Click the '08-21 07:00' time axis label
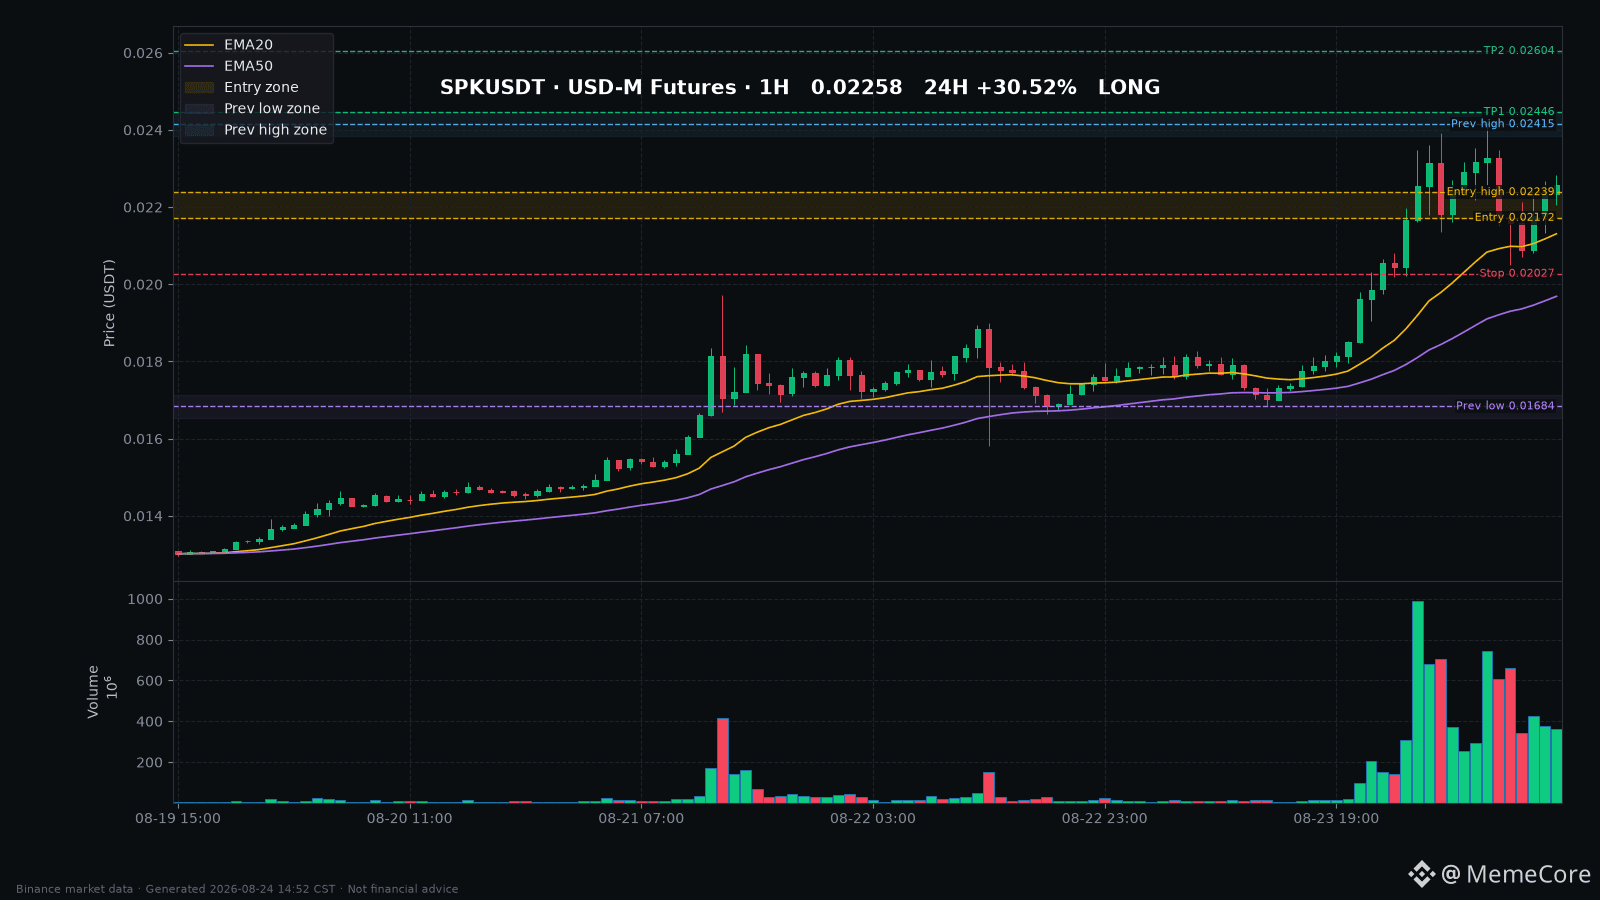This screenshot has height=900, width=1600. coord(641,819)
